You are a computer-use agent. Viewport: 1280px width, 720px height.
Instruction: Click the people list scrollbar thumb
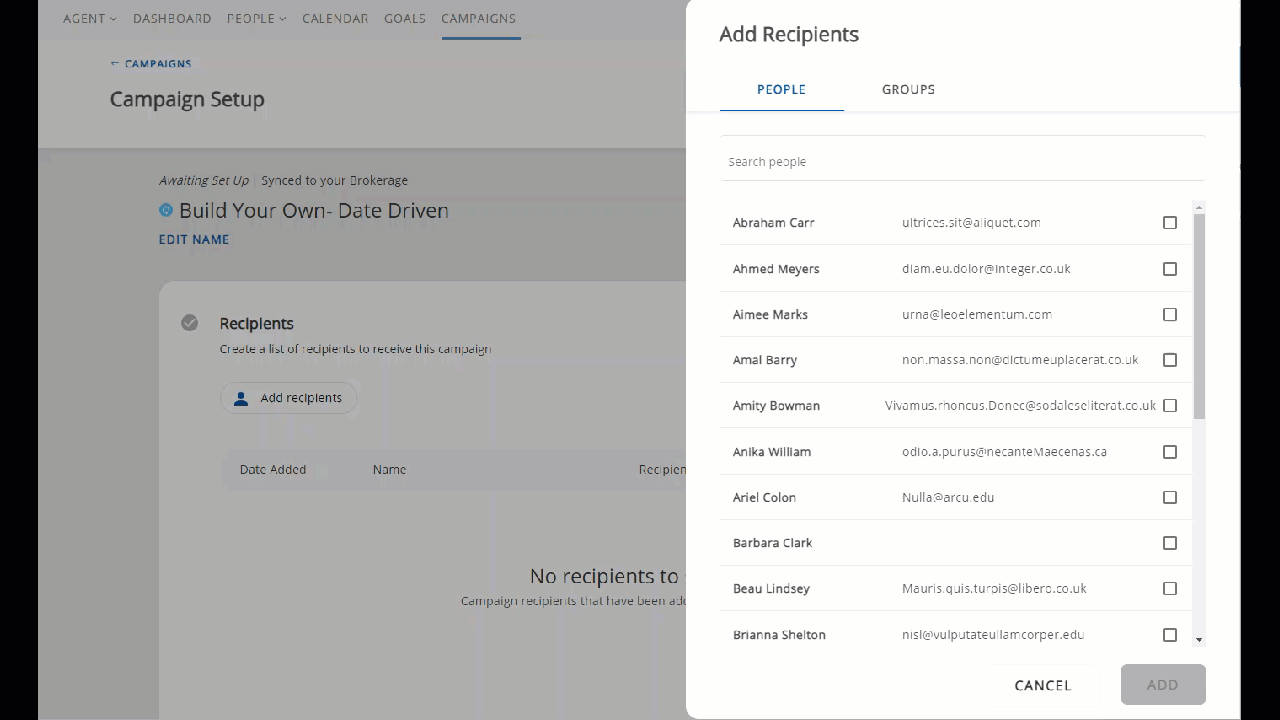point(1199,315)
